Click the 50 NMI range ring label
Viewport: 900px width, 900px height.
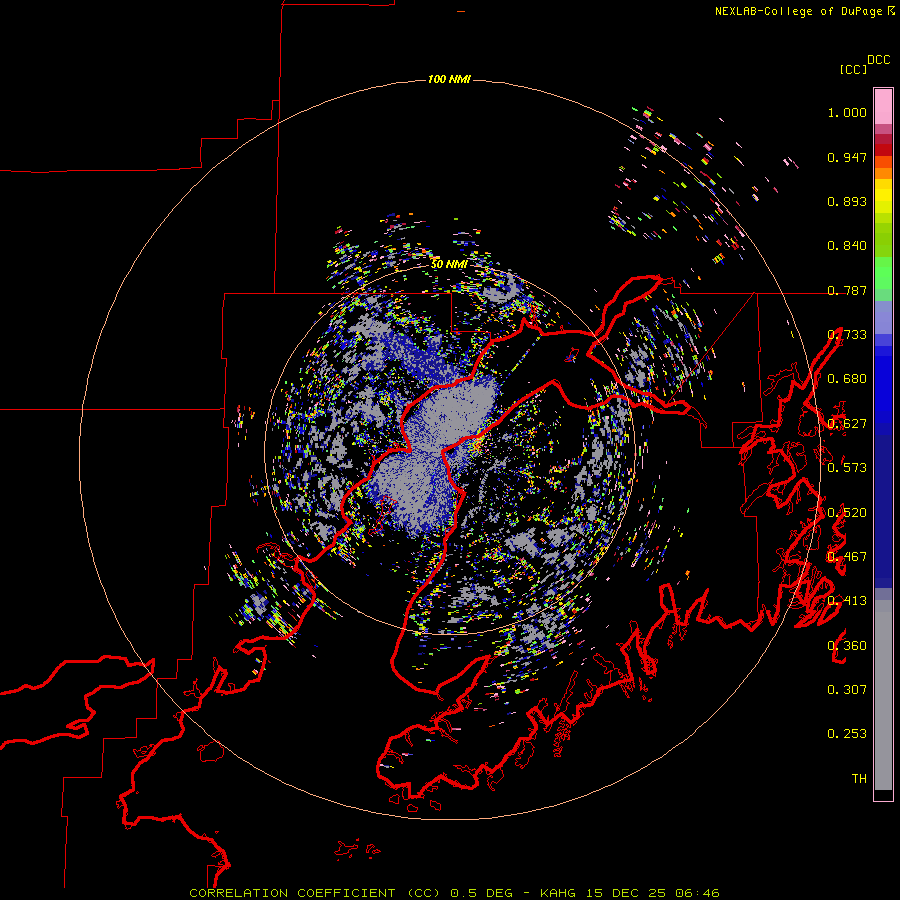point(449,264)
